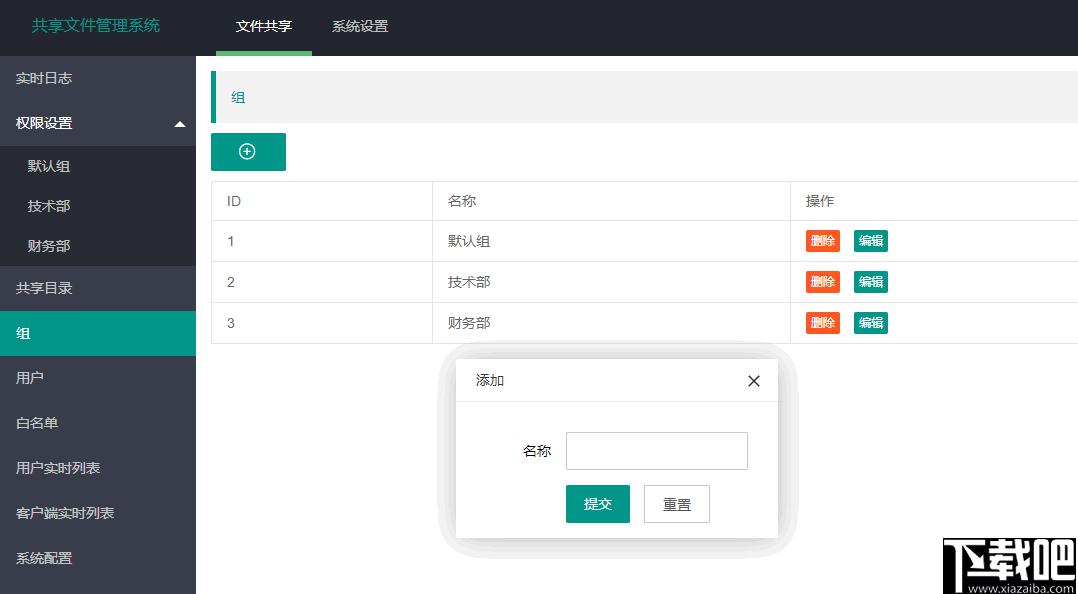This screenshot has height=594, width=1078.
Task: Select 财务部 under 权限设置
Action: coord(98,245)
